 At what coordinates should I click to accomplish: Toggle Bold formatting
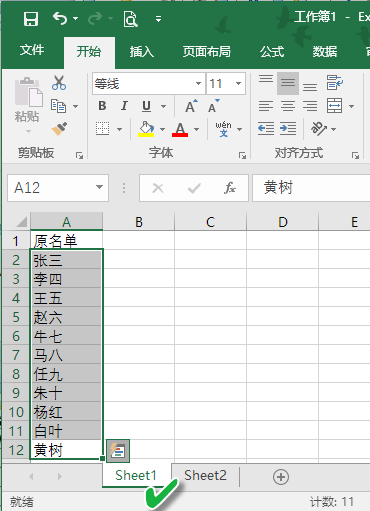102,106
